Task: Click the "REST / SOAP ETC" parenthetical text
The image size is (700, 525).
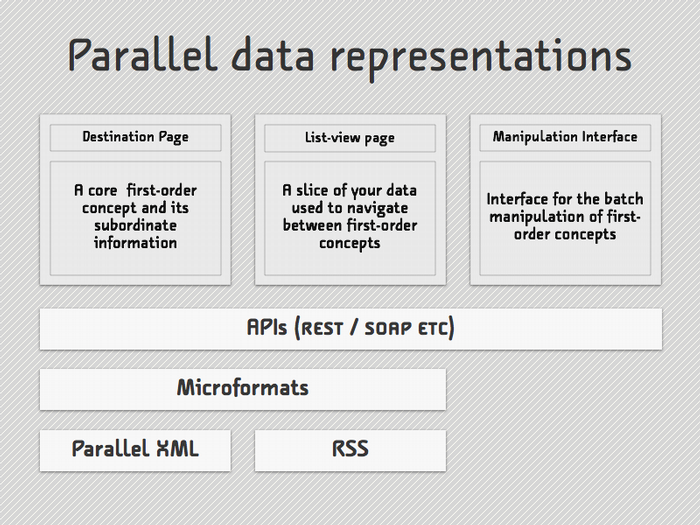Action: [x=378, y=329]
